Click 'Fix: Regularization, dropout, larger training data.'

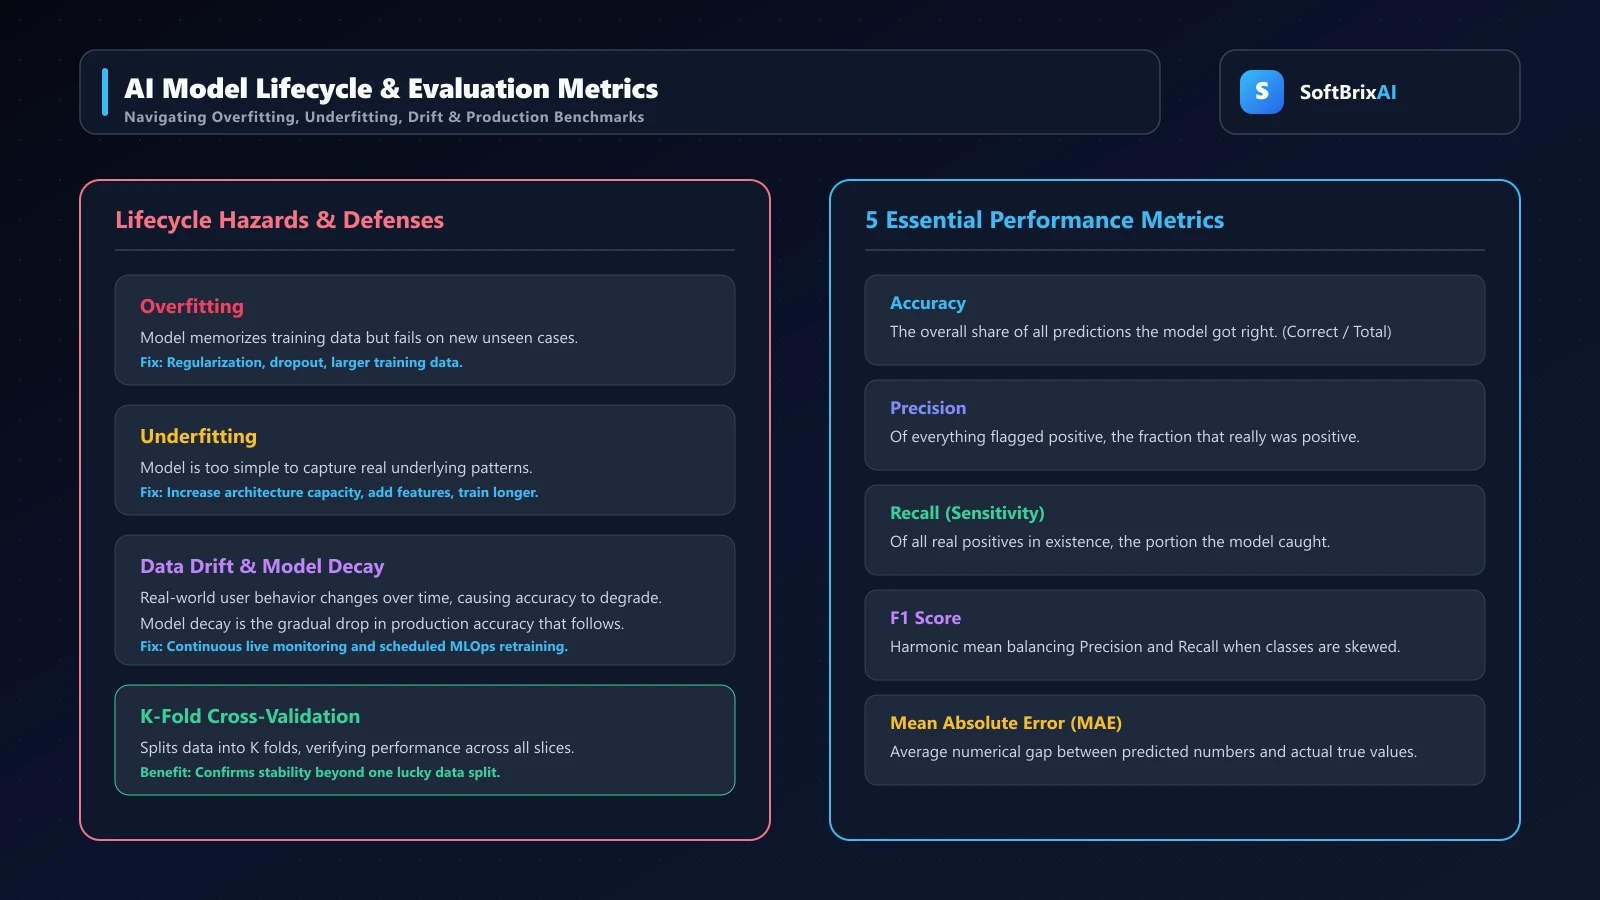pos(301,362)
